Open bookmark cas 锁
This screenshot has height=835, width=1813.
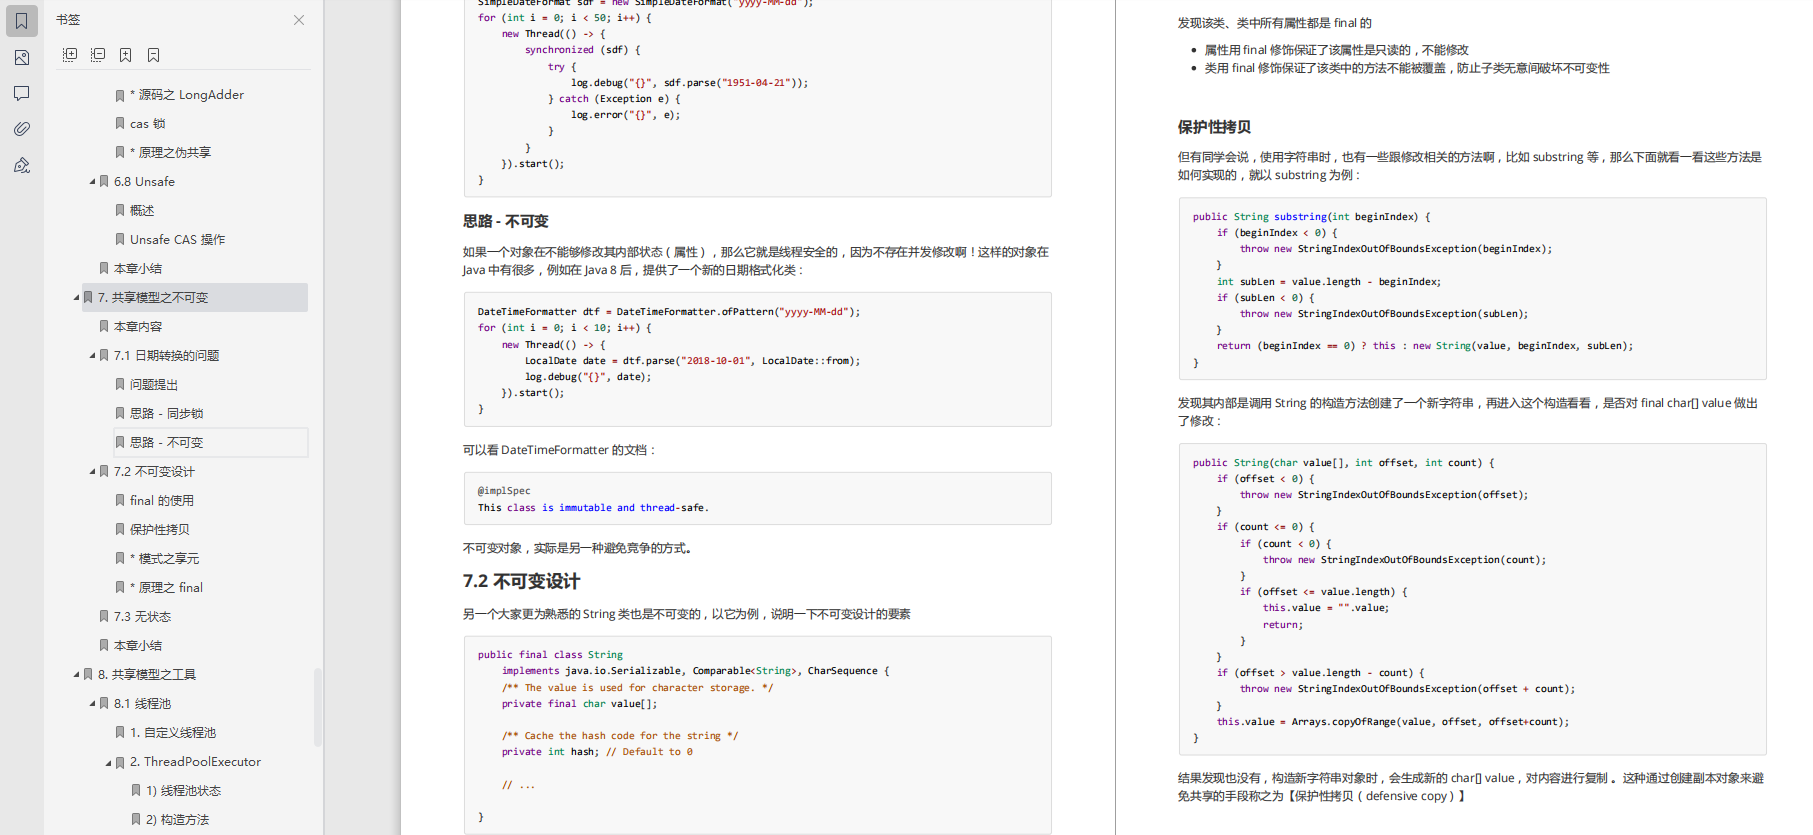(148, 124)
